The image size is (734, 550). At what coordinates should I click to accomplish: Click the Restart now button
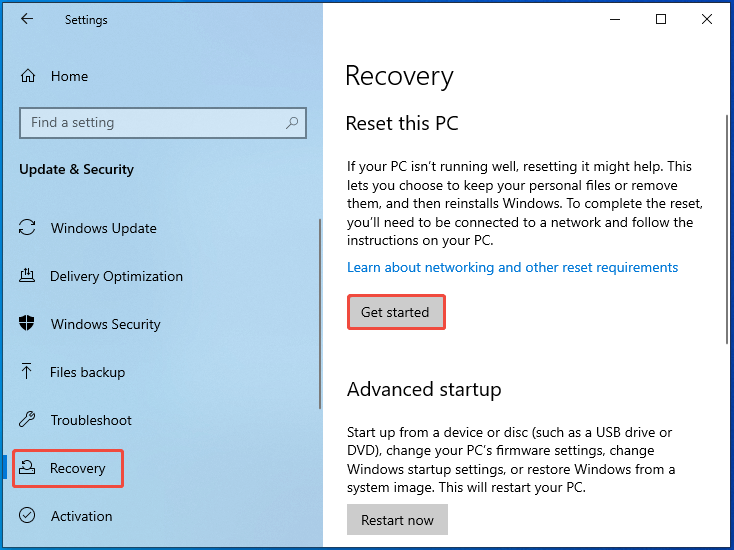pos(397,520)
